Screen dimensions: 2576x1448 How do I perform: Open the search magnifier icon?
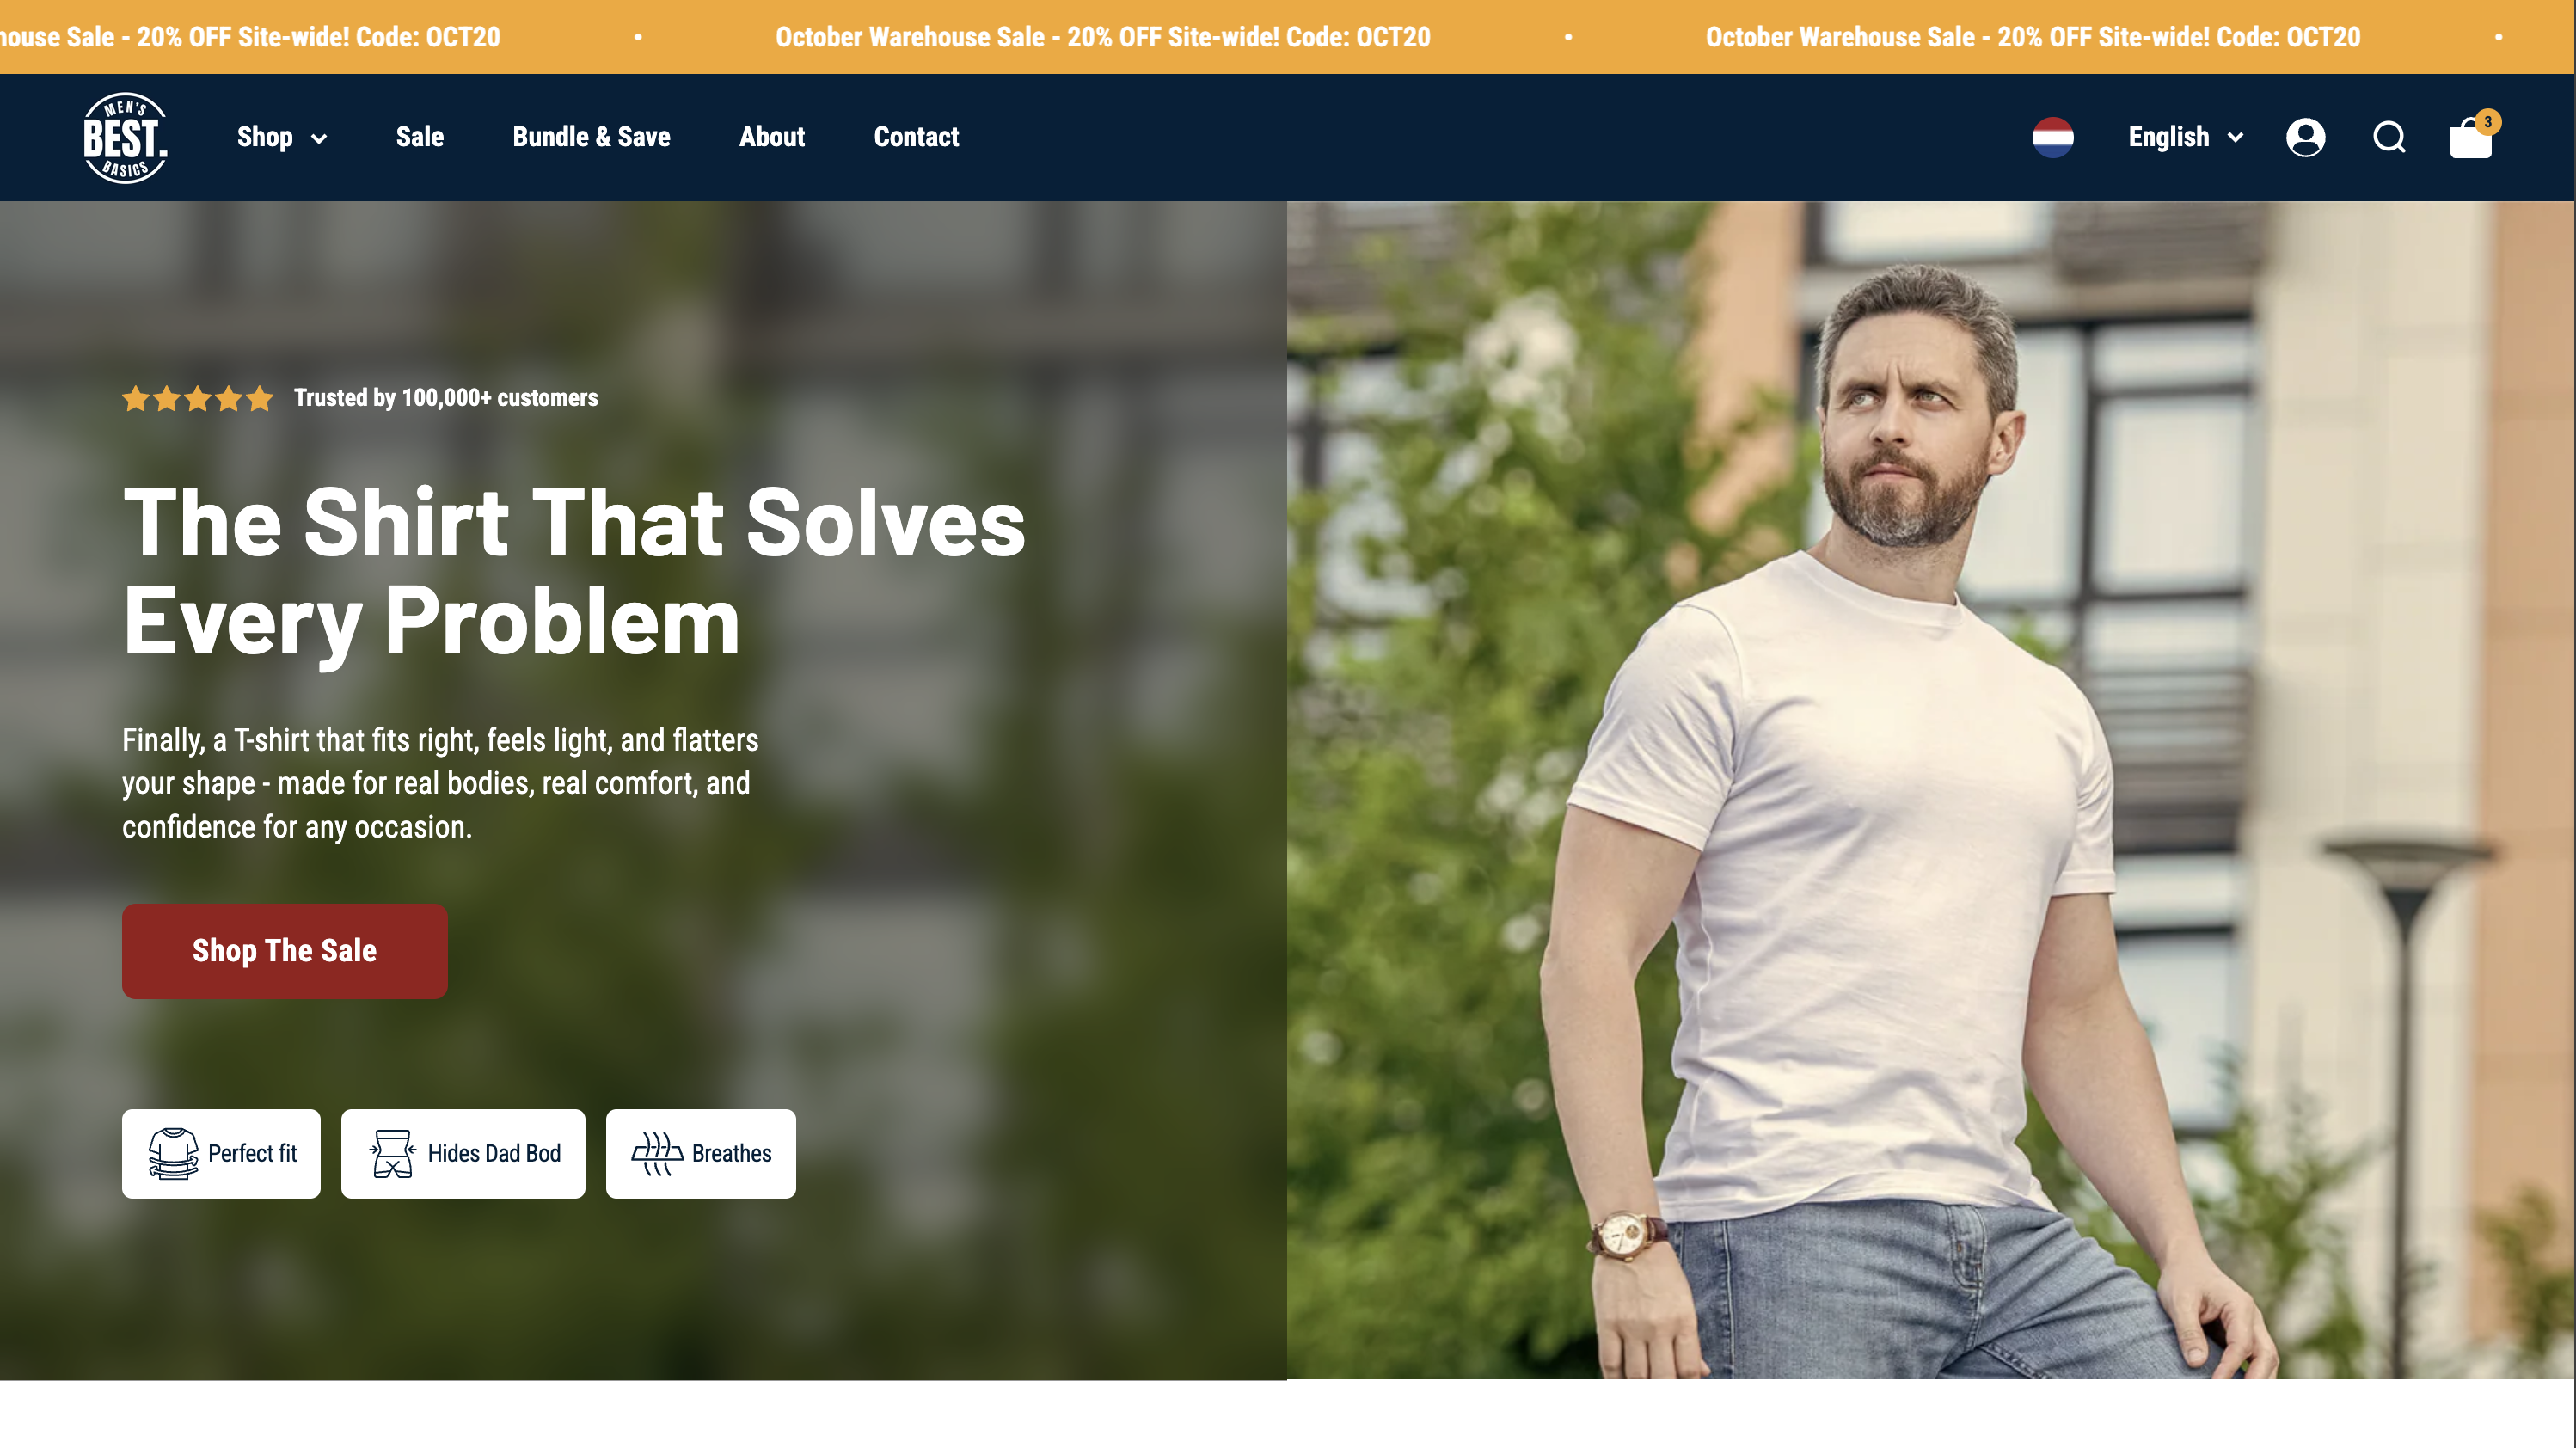(2389, 137)
